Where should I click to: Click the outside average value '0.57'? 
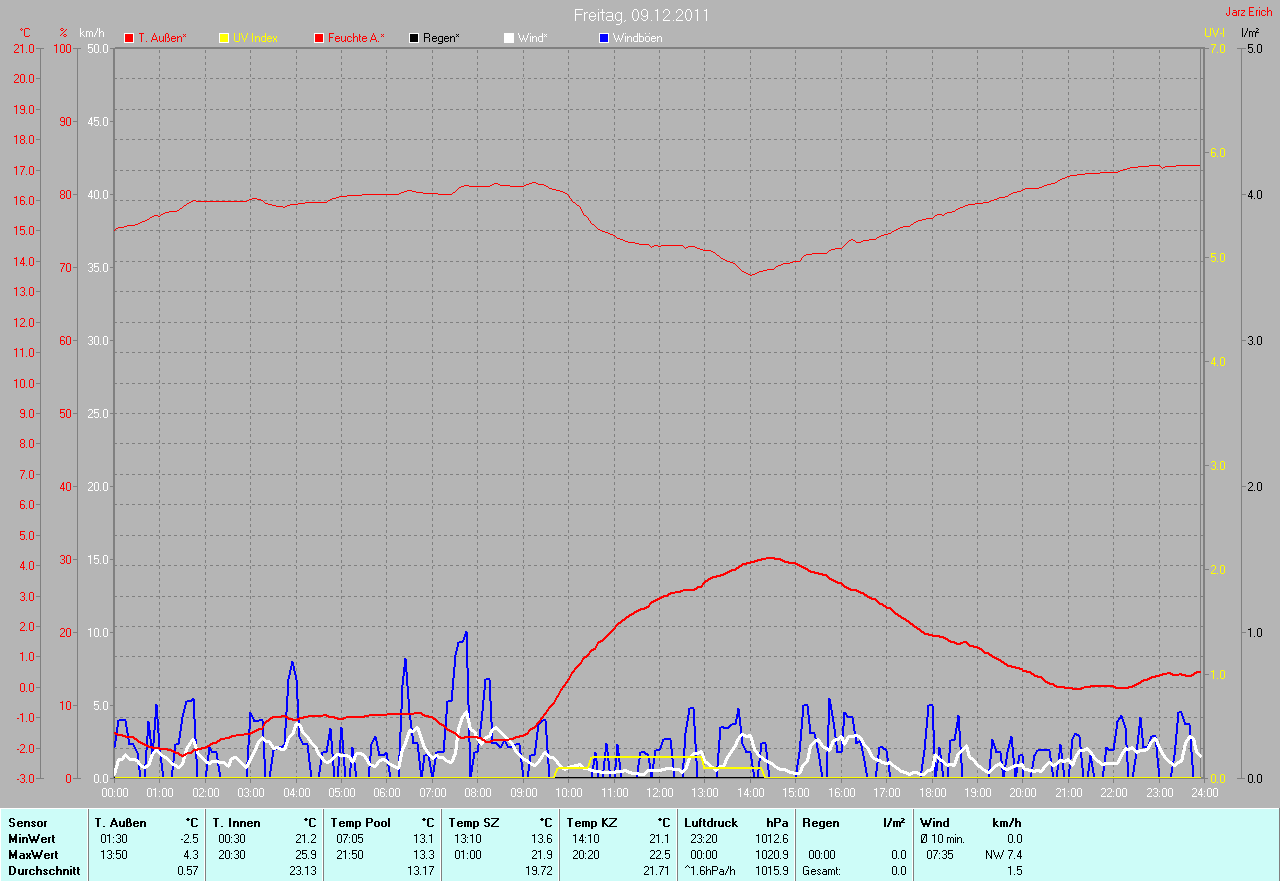coord(188,871)
